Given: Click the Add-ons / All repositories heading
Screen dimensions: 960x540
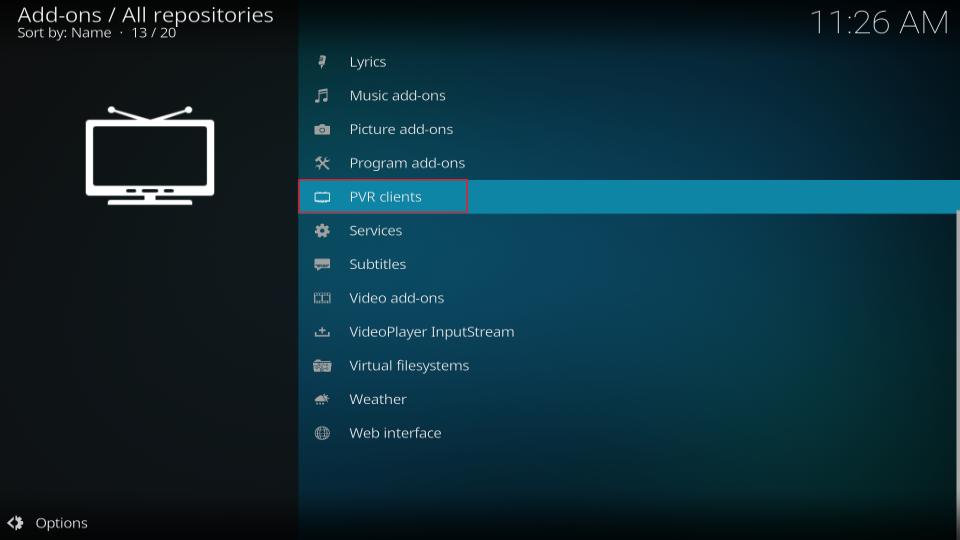Looking at the screenshot, I should click(145, 15).
